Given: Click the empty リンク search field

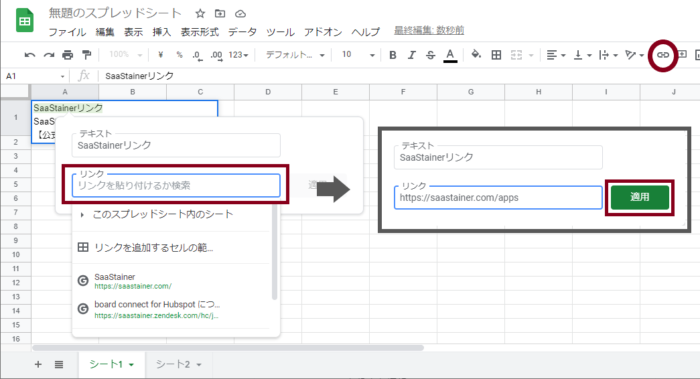Looking at the screenshot, I should tap(176, 185).
